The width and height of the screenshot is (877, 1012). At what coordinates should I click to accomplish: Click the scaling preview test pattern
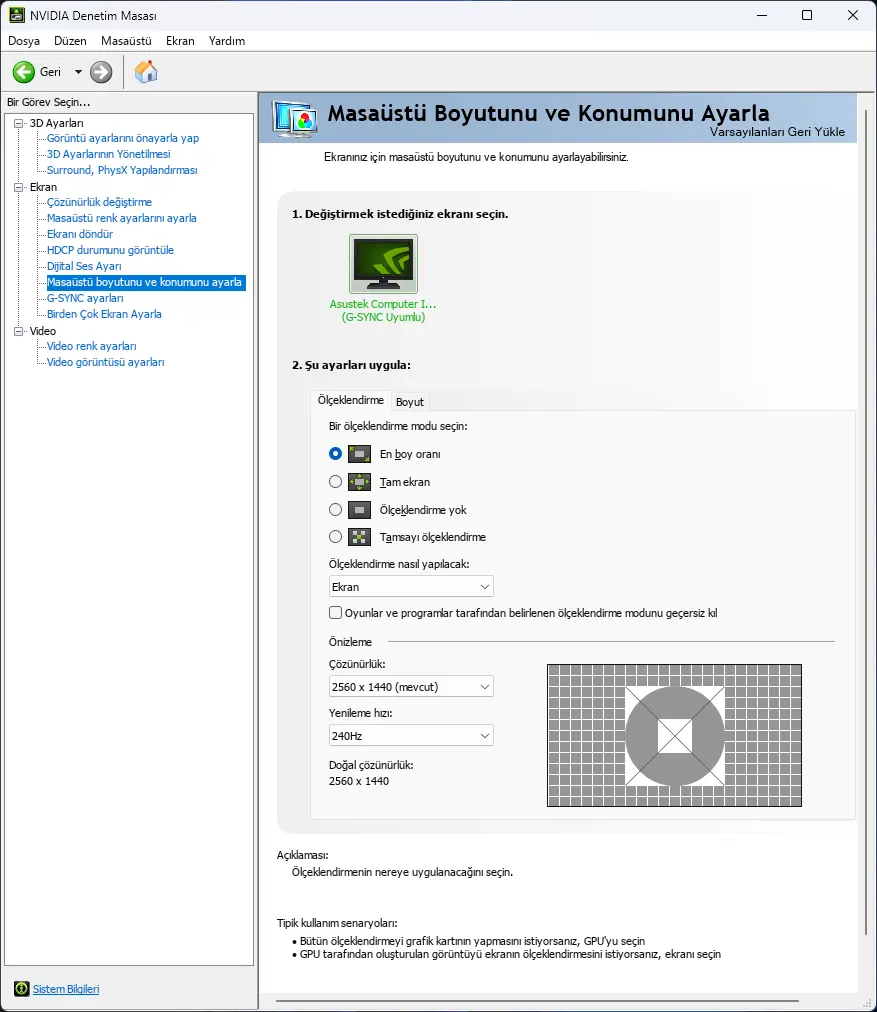(674, 736)
